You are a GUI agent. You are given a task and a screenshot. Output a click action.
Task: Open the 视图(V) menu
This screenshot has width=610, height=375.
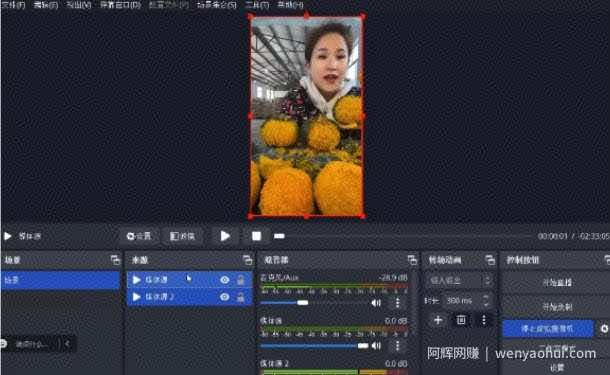pos(79,5)
